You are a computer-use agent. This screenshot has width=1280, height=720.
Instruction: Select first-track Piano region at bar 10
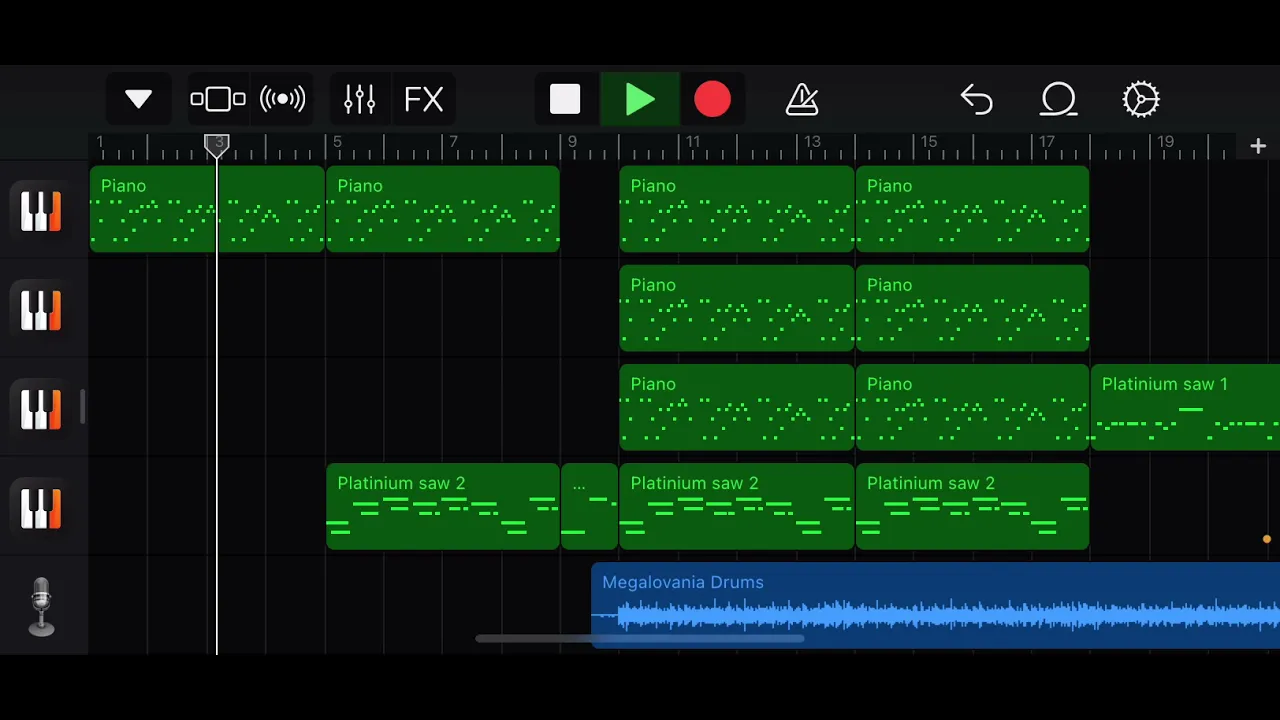coord(737,208)
